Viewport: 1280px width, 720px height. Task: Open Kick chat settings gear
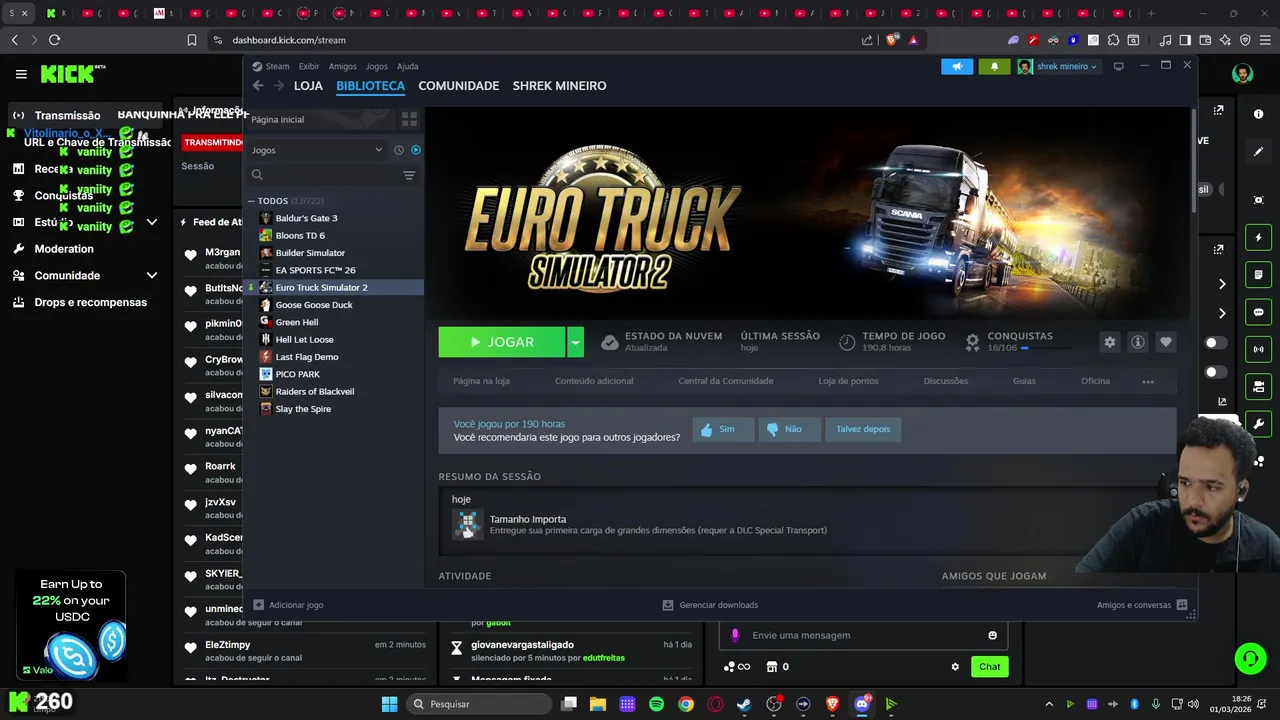coord(955,667)
